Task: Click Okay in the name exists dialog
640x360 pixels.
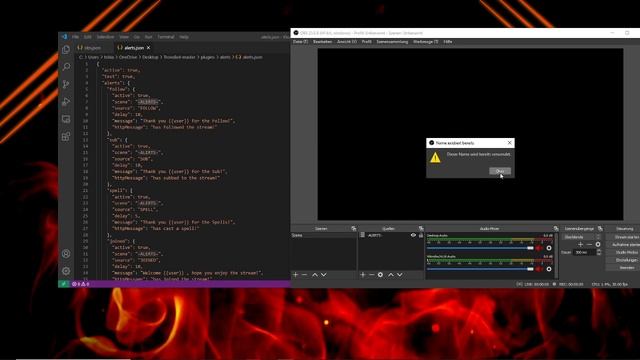Action: tap(500, 171)
